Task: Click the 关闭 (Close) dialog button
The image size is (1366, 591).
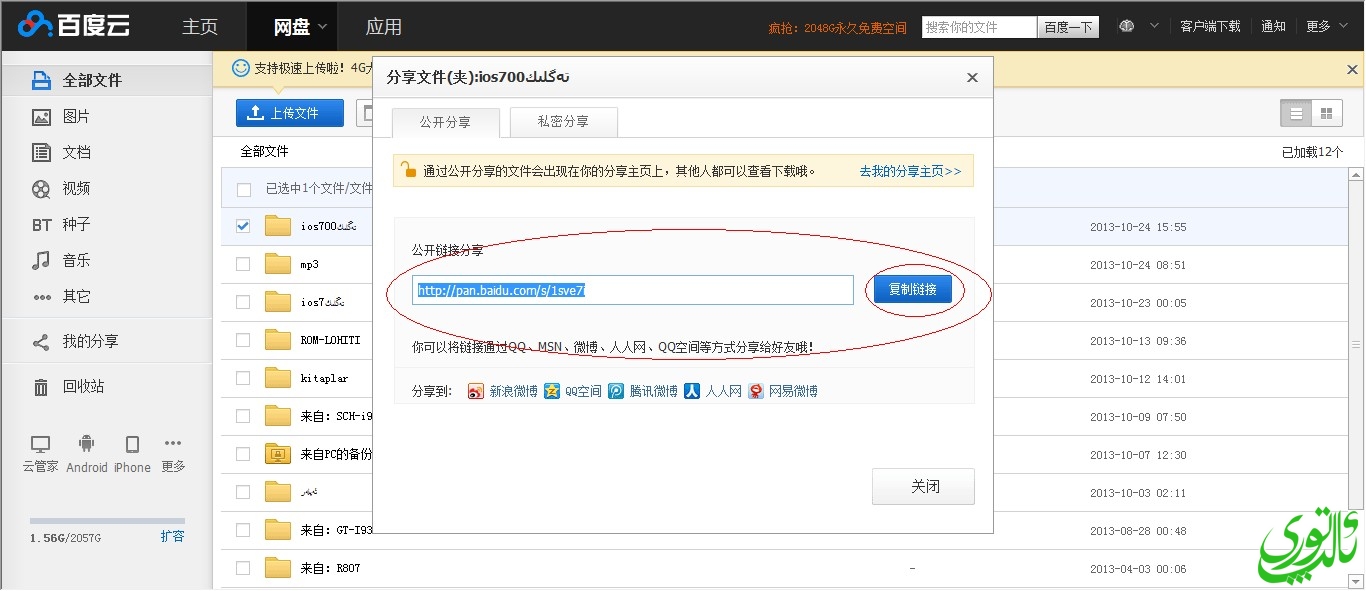Action: click(x=924, y=487)
